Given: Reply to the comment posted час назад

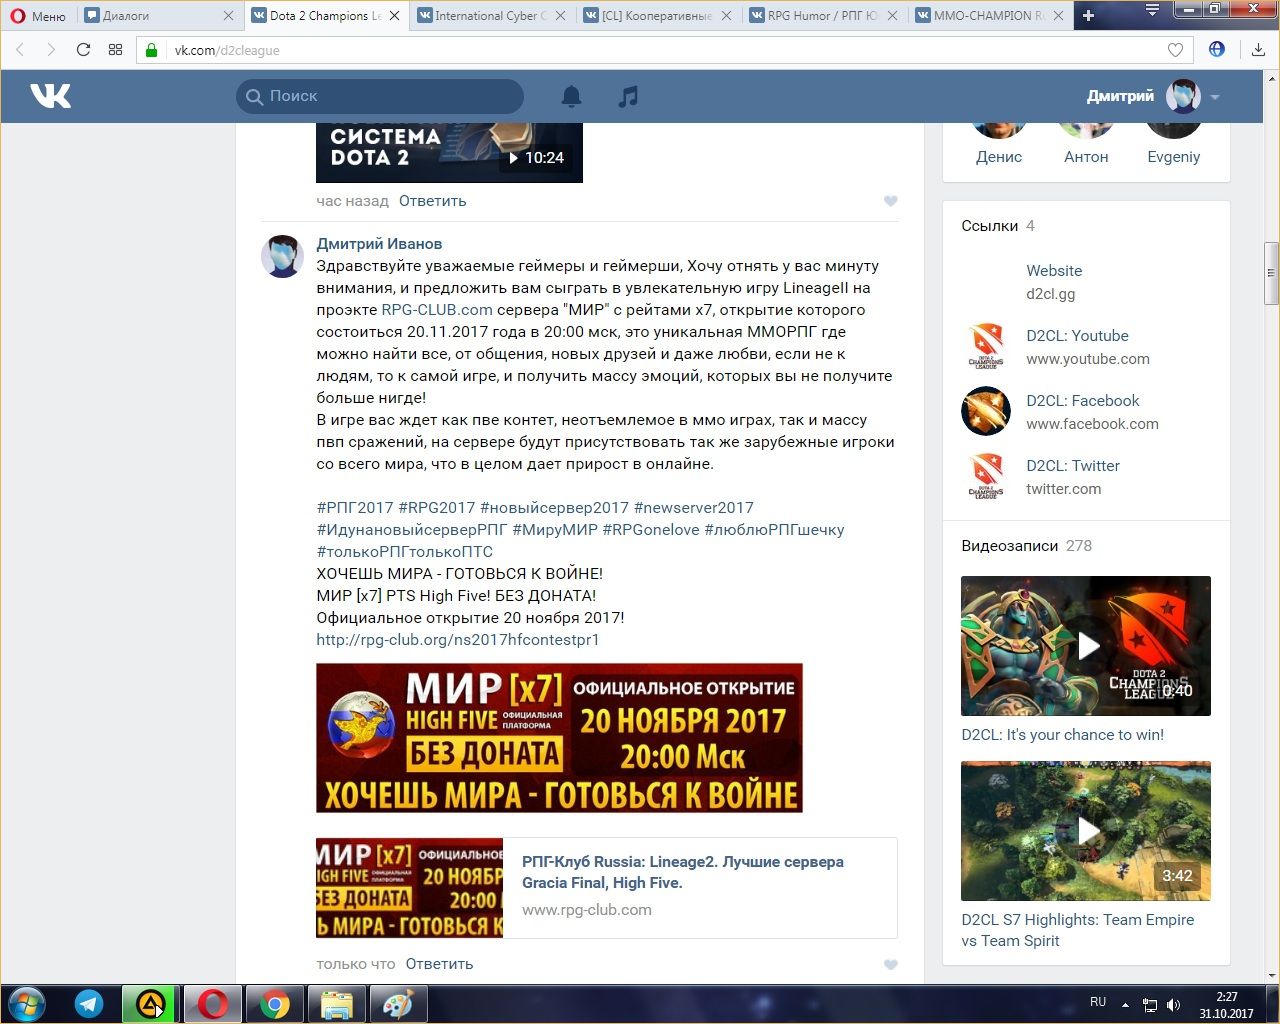Looking at the screenshot, I should [x=432, y=201].
